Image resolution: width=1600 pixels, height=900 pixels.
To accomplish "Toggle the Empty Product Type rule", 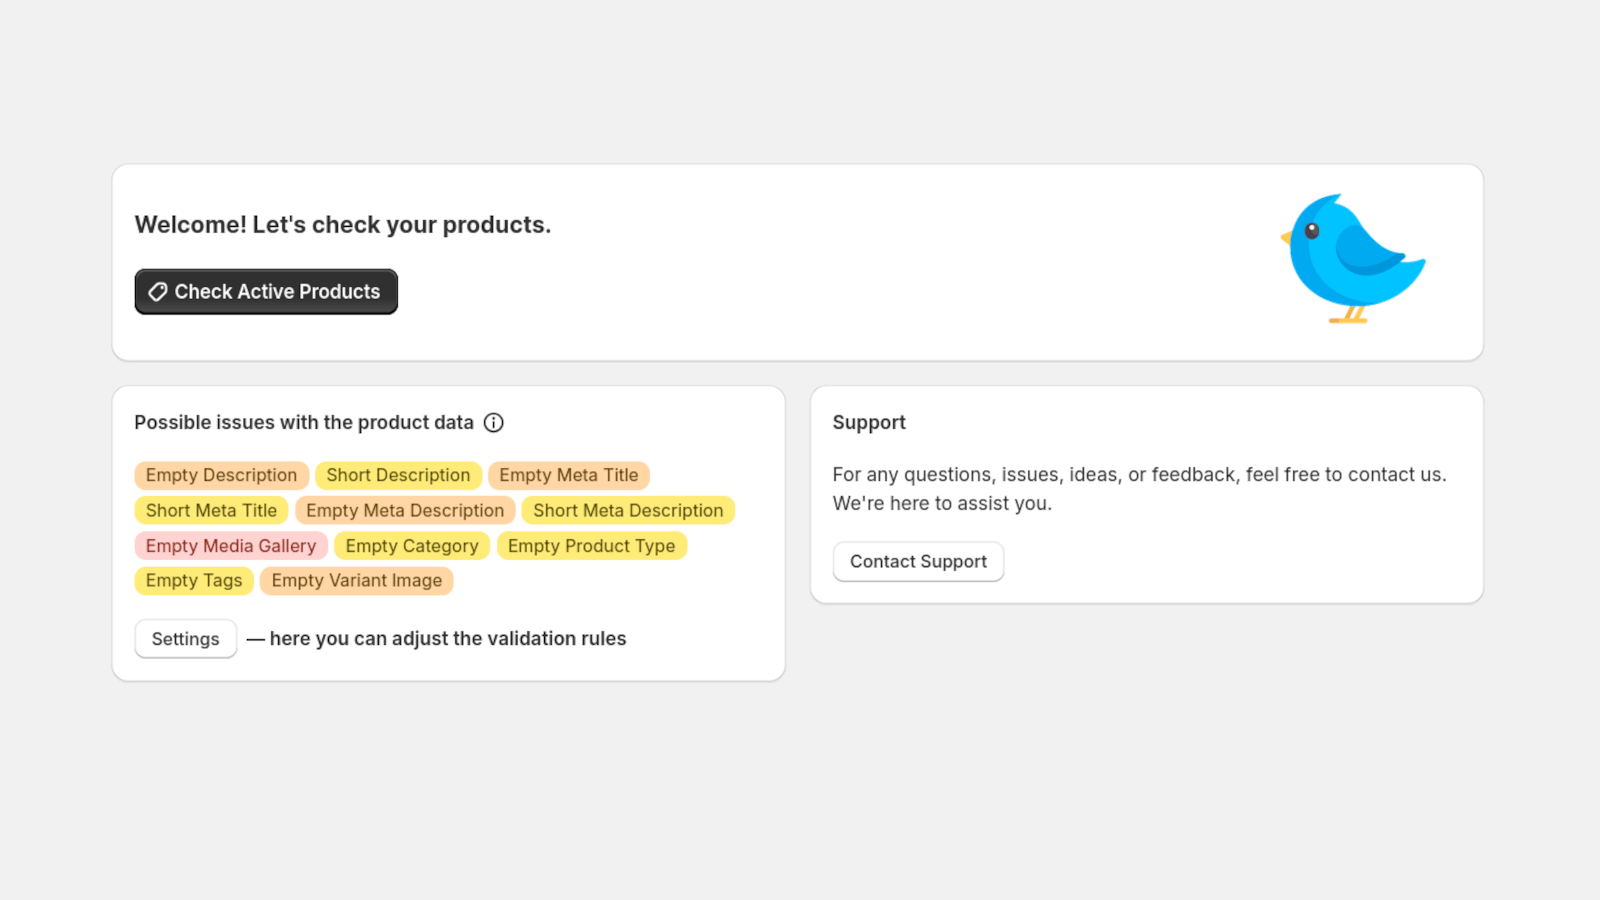I will [x=591, y=546].
